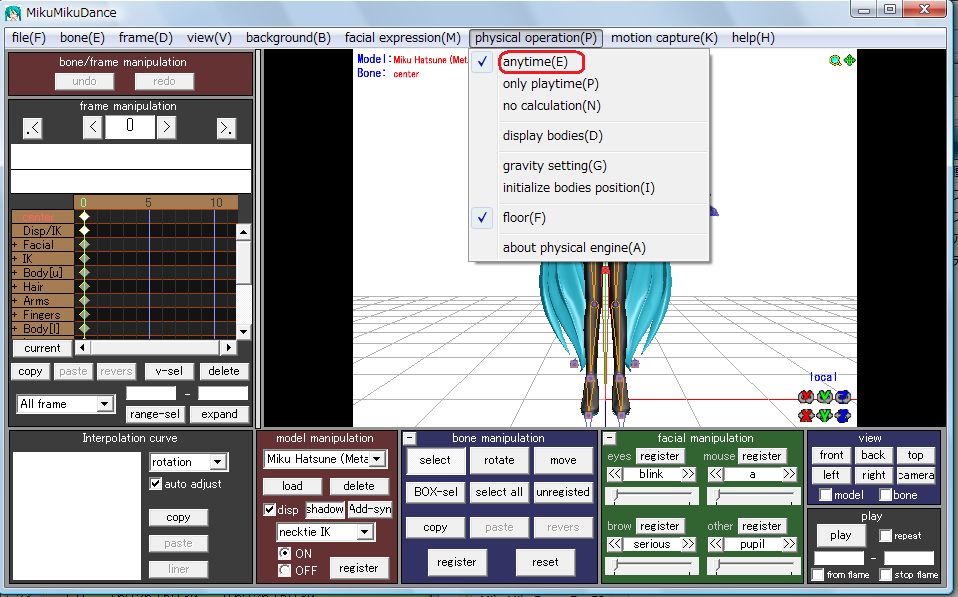Open gravity setting(G)
The image size is (958, 597).
555,166
